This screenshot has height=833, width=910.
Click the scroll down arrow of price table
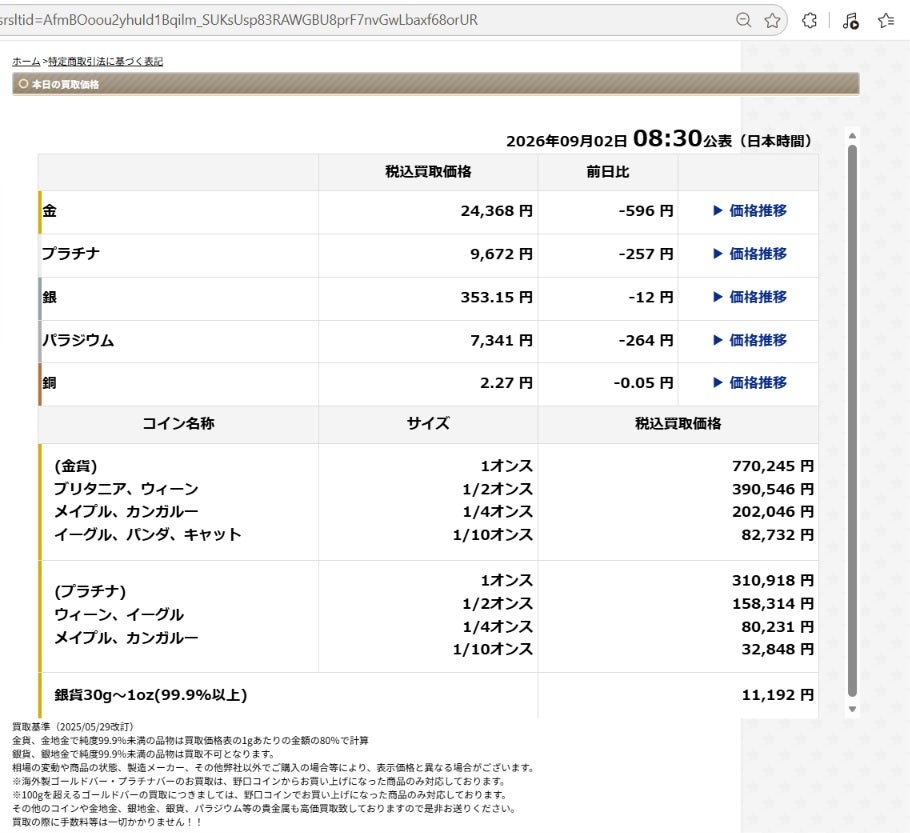852,709
